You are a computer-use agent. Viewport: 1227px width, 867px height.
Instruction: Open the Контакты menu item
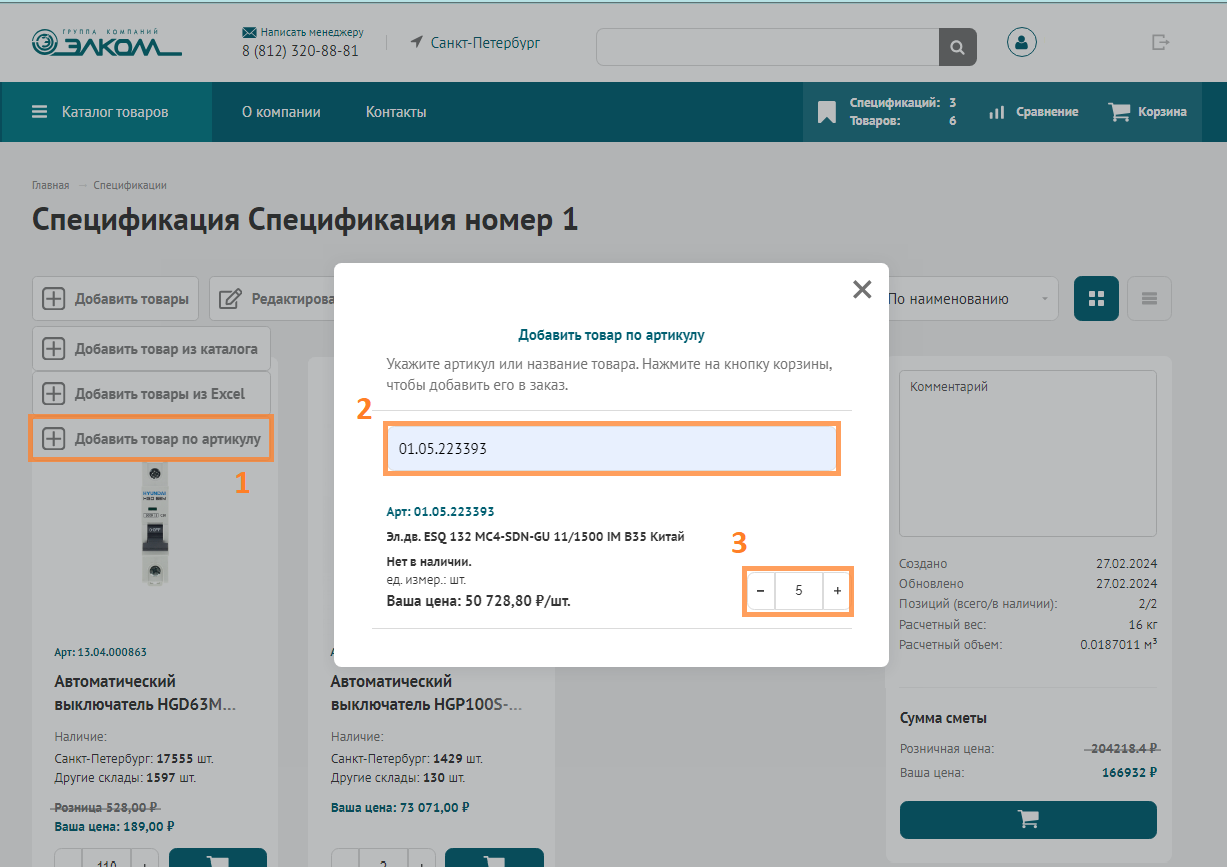(396, 112)
